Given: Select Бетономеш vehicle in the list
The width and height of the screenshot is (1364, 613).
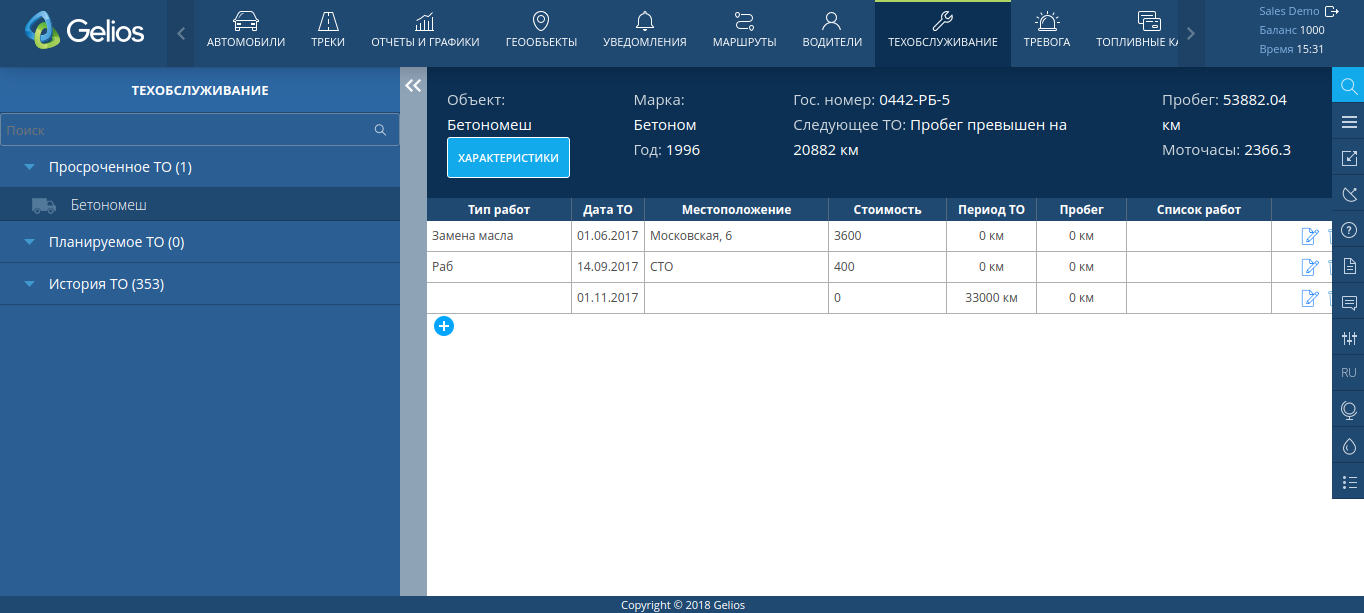Looking at the screenshot, I should (108, 205).
